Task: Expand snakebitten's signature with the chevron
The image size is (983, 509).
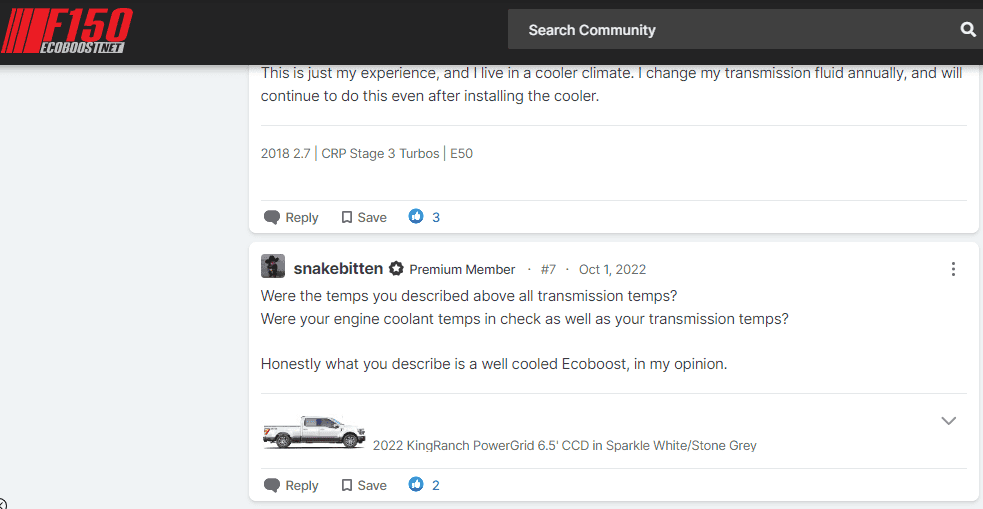Action: pyautogui.click(x=949, y=421)
